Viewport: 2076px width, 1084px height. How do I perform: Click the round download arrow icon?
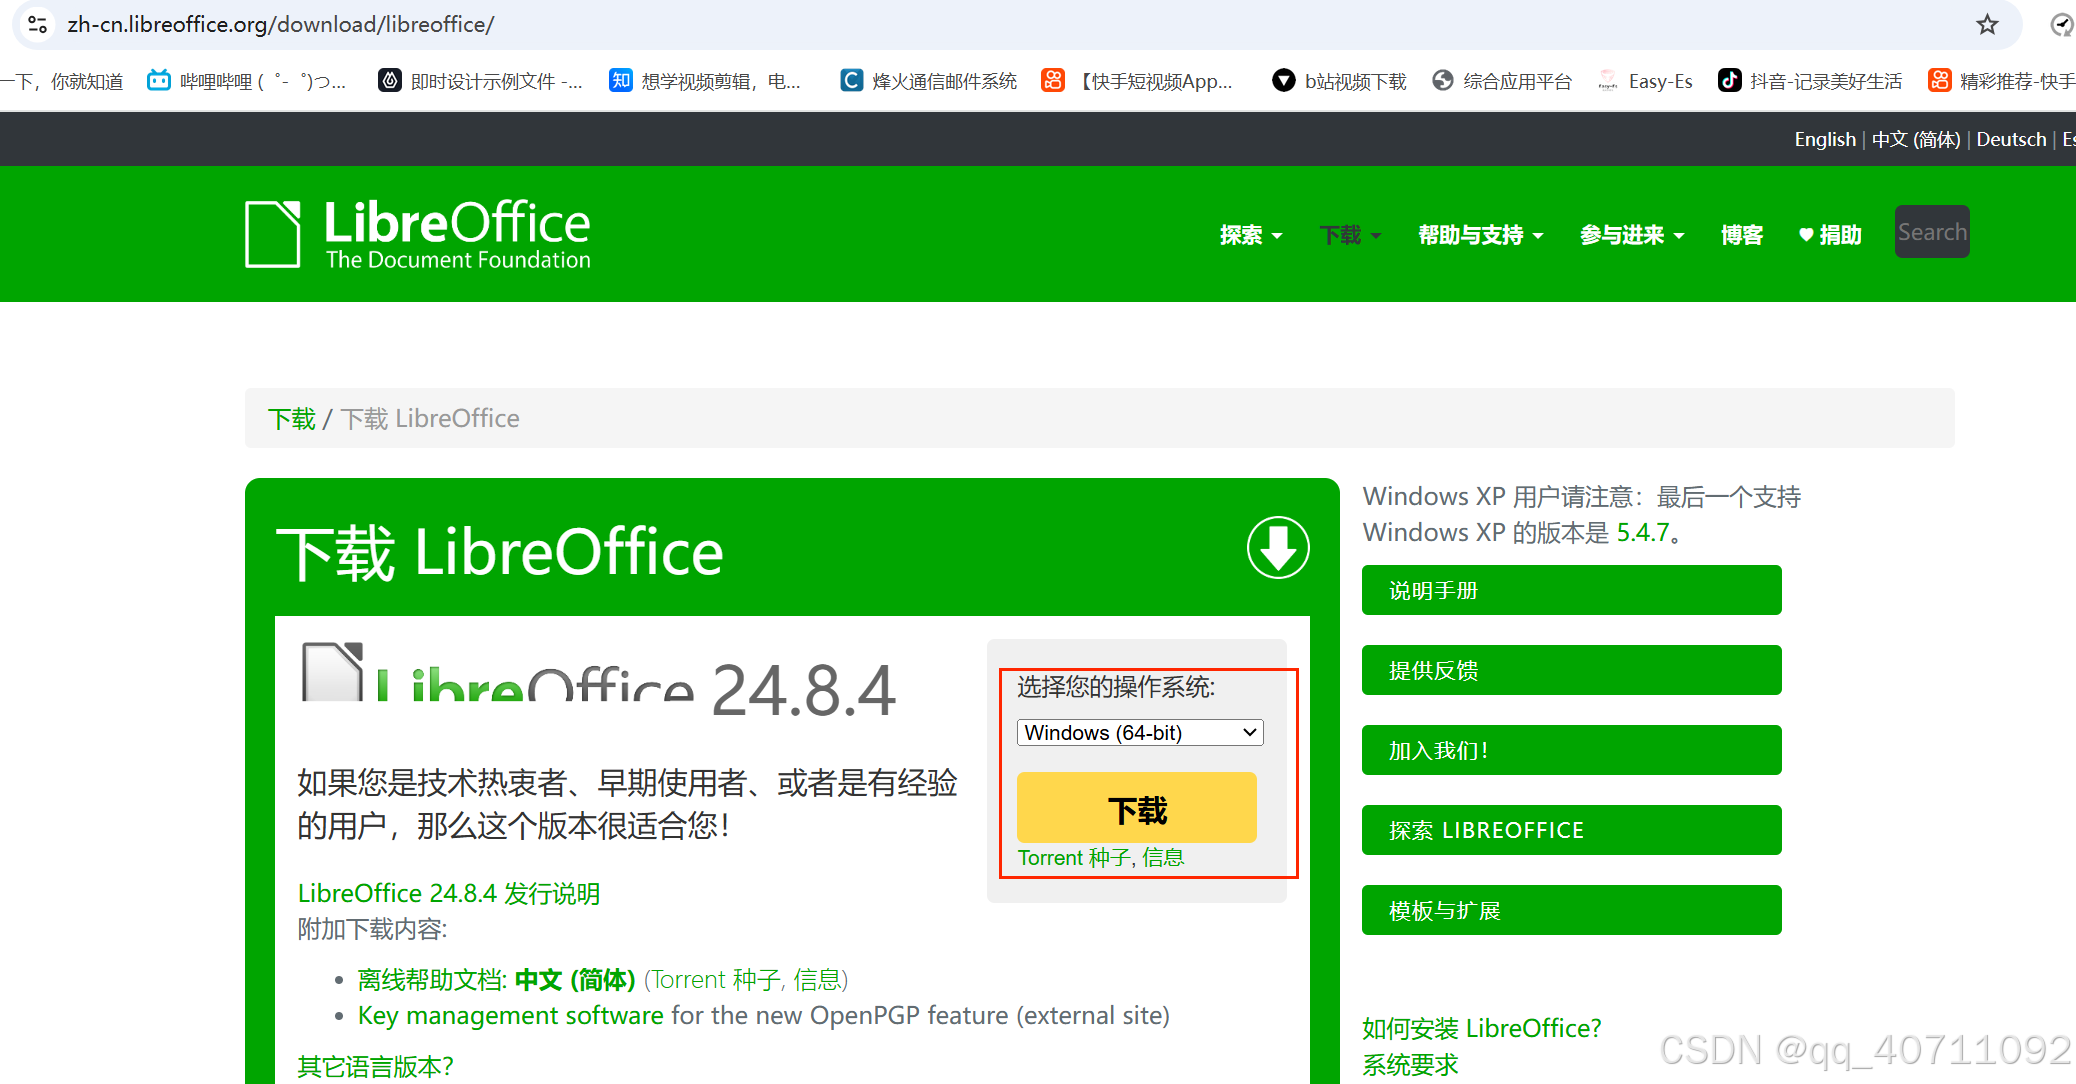[x=1278, y=547]
